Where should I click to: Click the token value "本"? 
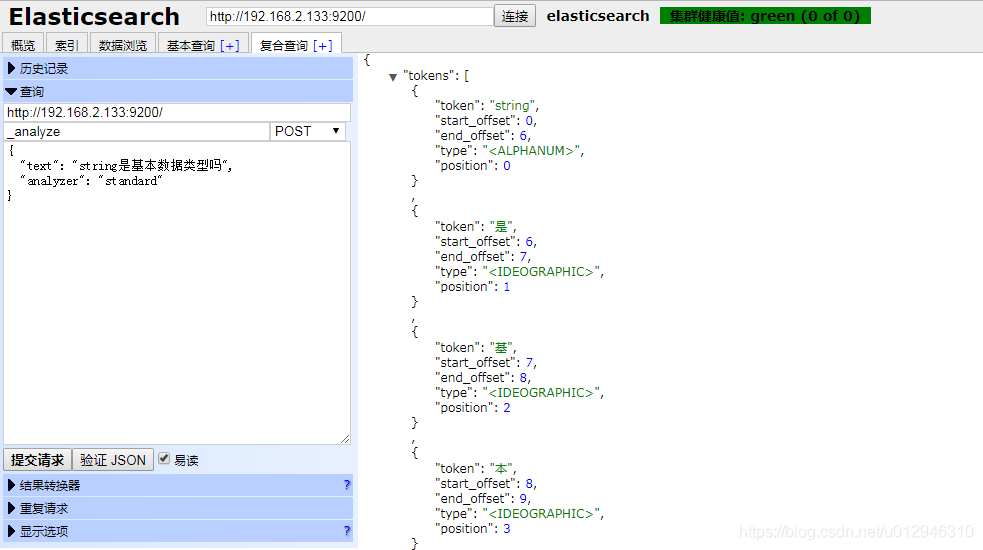point(501,468)
